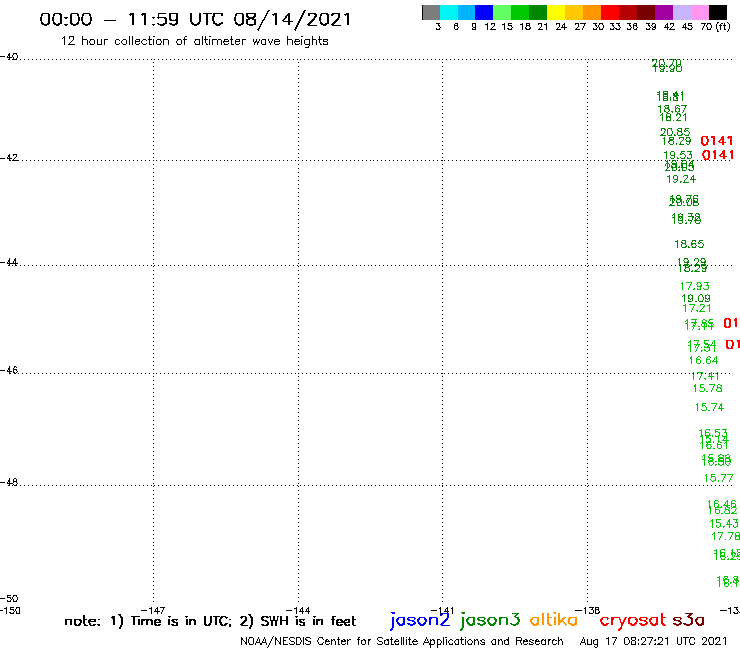Click the -48 latitude axis label
Viewport: 740px width, 650px height.
10,482
